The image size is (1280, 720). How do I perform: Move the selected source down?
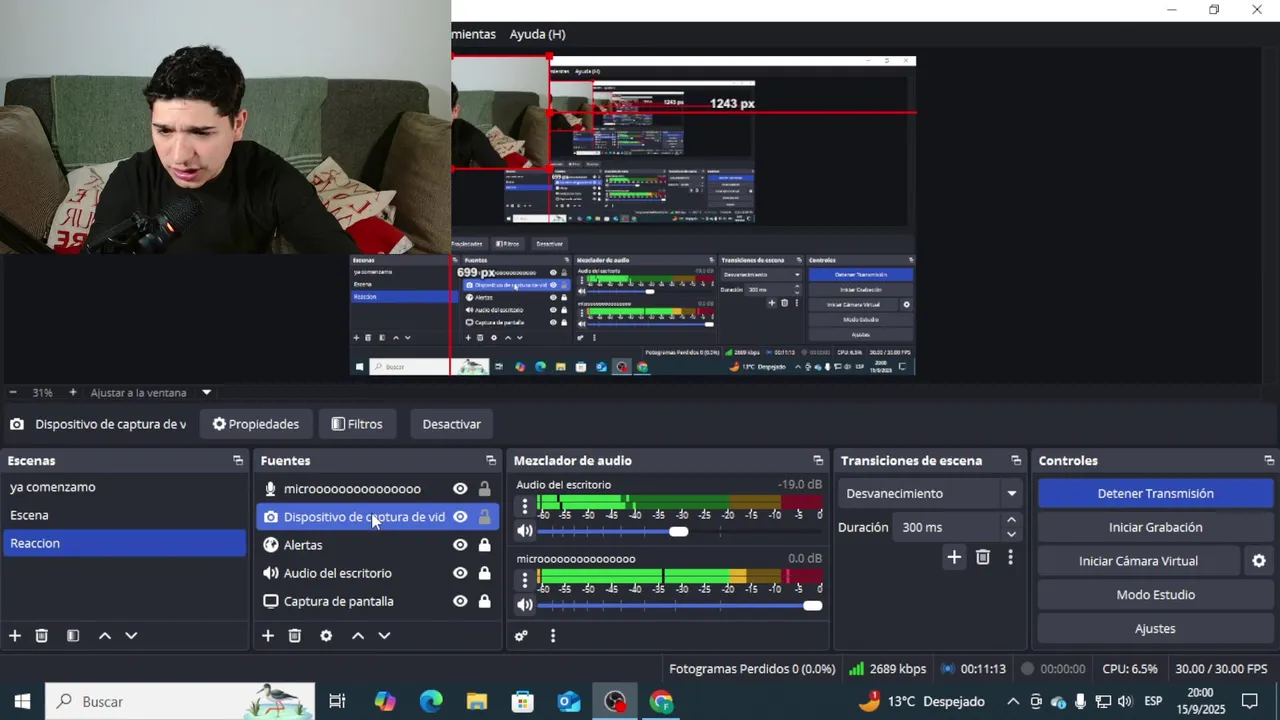(x=384, y=636)
